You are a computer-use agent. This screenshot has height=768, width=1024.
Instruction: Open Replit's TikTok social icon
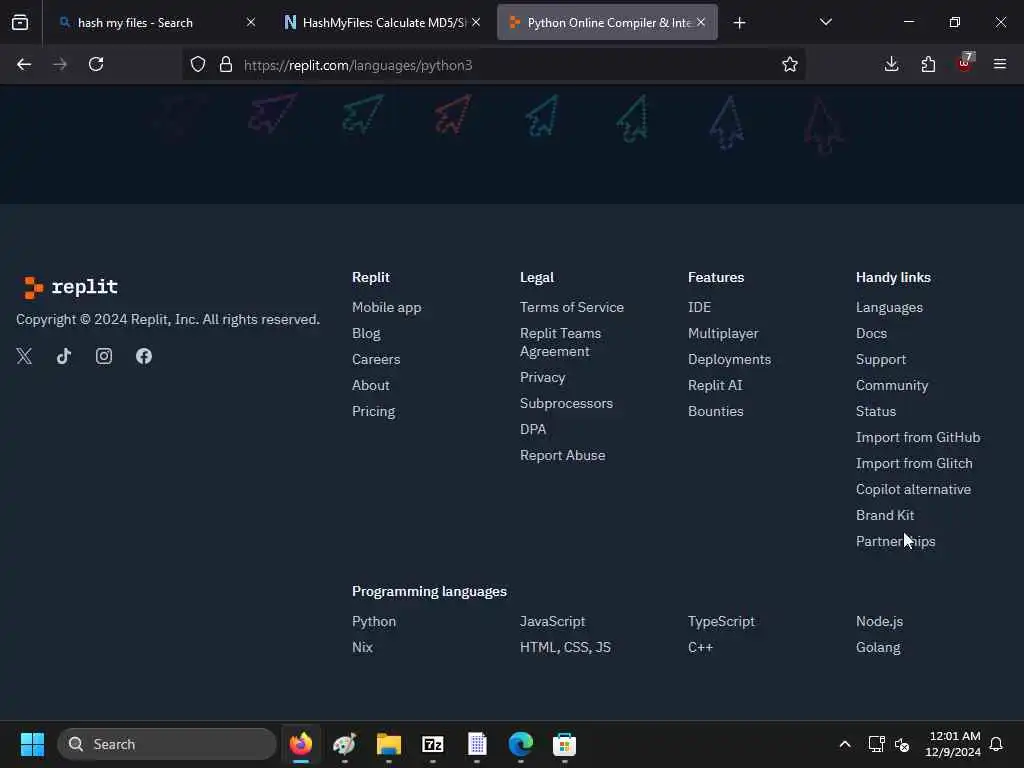64,356
